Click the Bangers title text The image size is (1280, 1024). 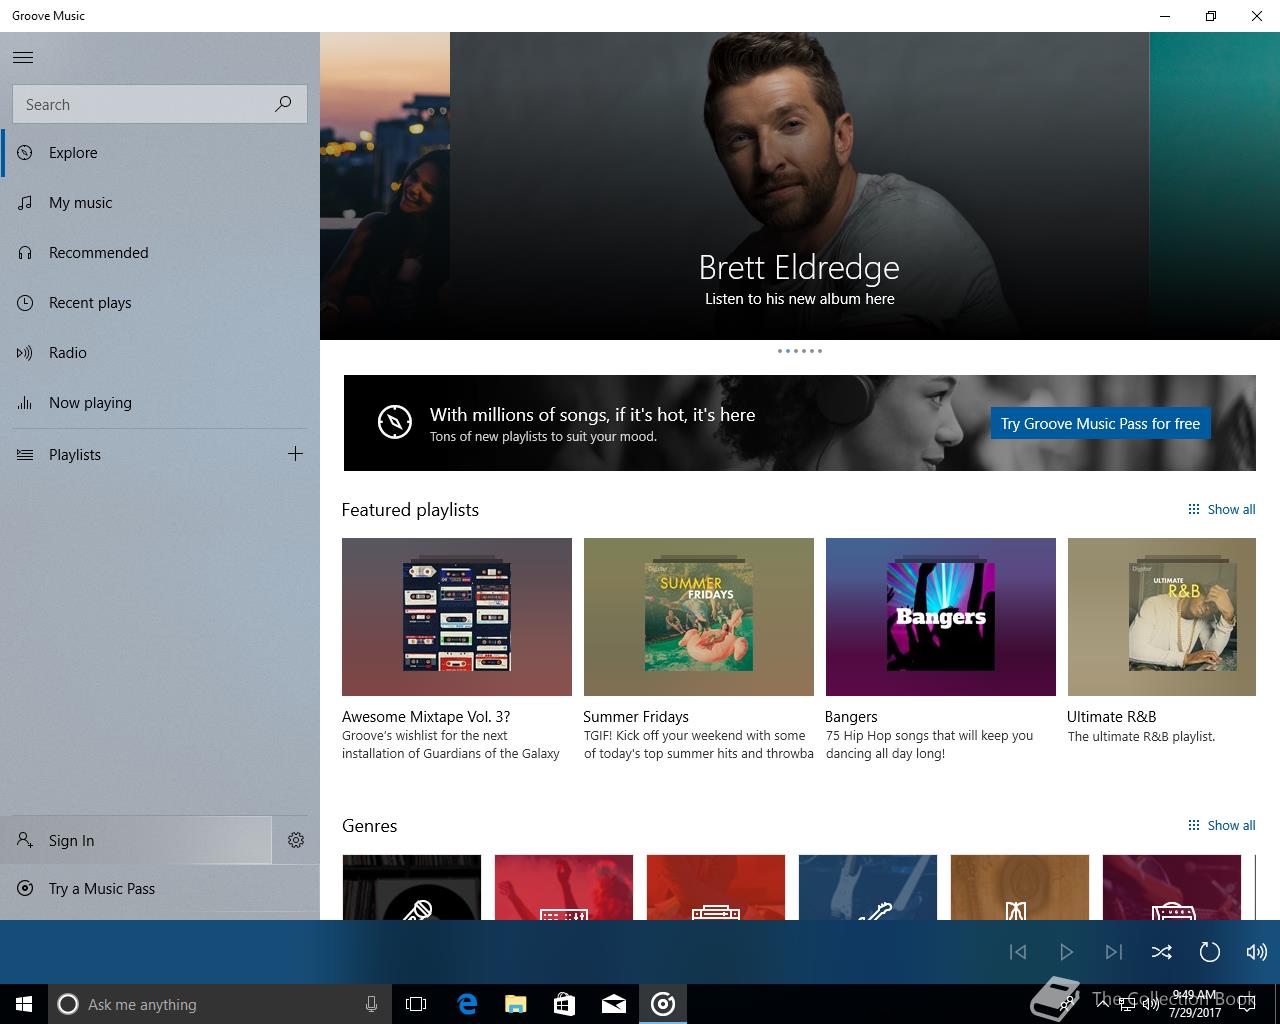(x=851, y=717)
